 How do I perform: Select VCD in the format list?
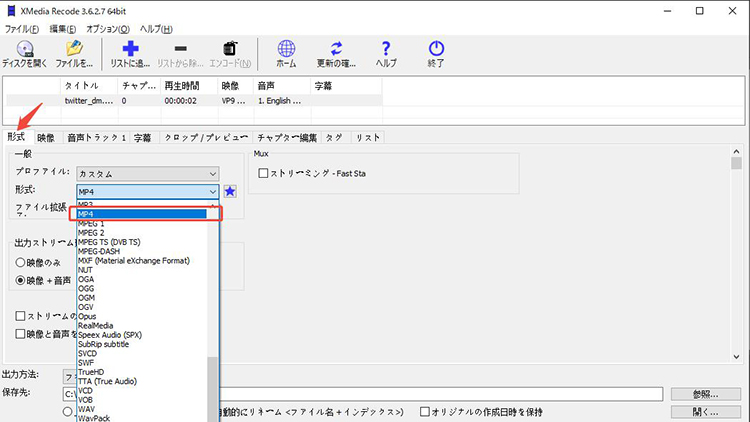pyautogui.click(x=142, y=390)
